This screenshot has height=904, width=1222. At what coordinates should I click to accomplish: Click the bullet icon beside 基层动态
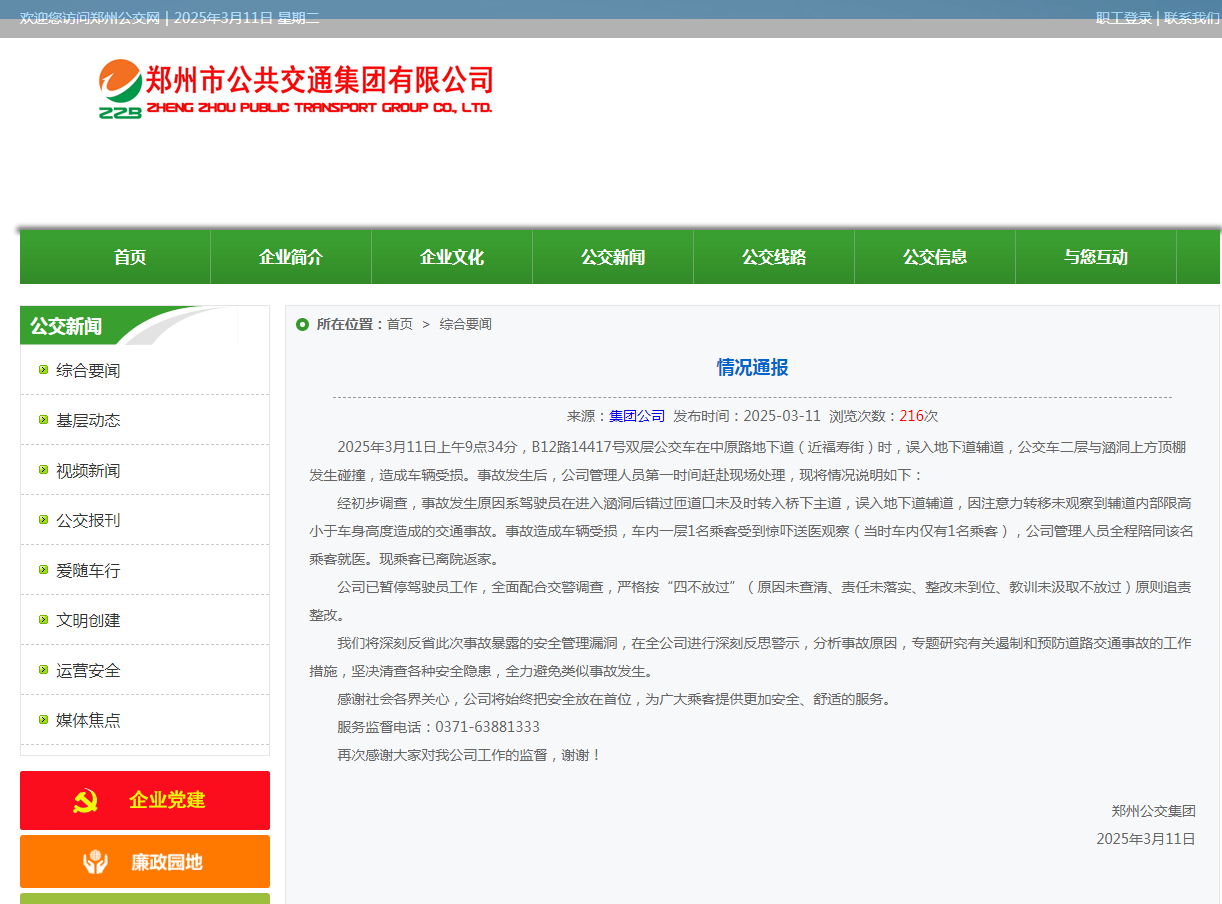(43, 420)
